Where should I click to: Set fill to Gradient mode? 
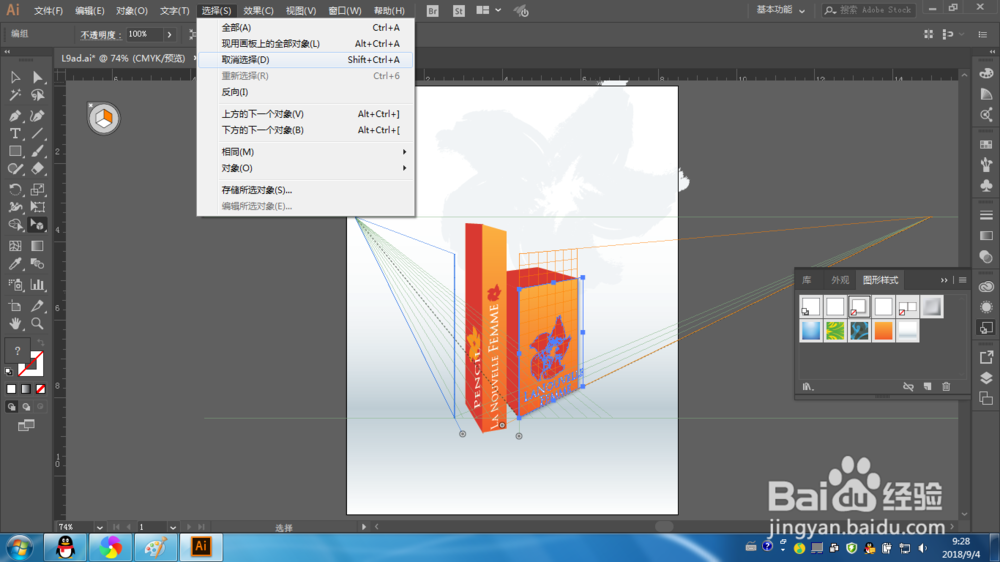point(26,388)
